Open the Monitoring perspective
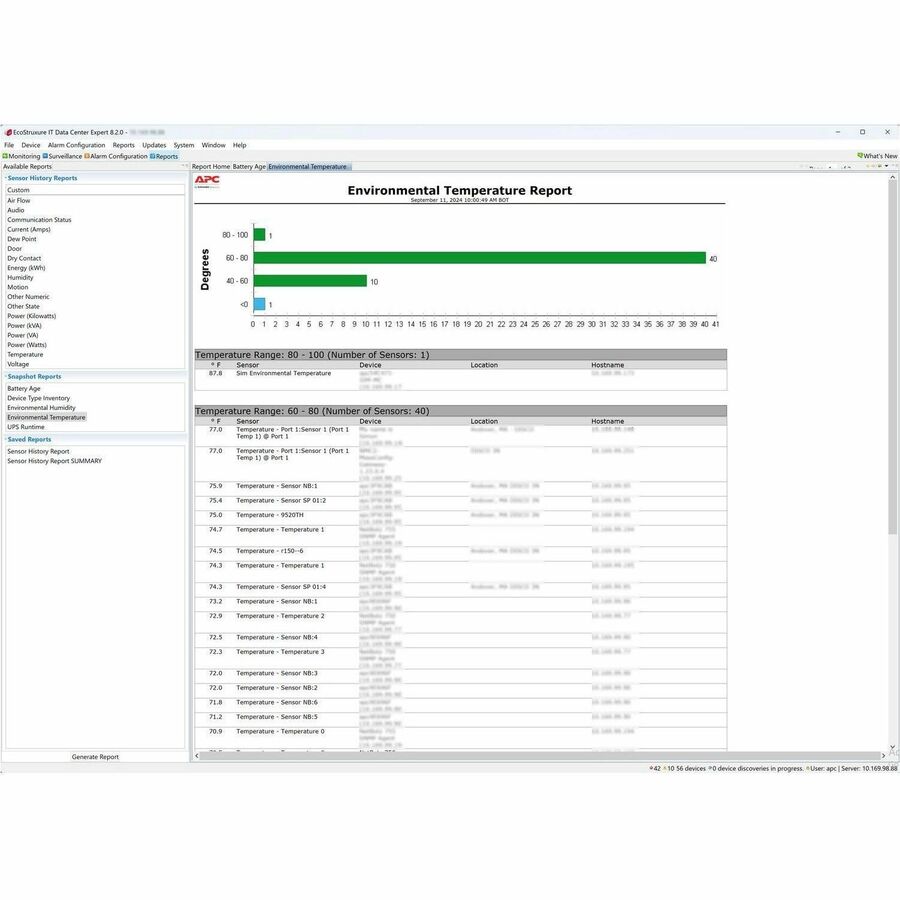 pyautogui.click(x=22, y=156)
